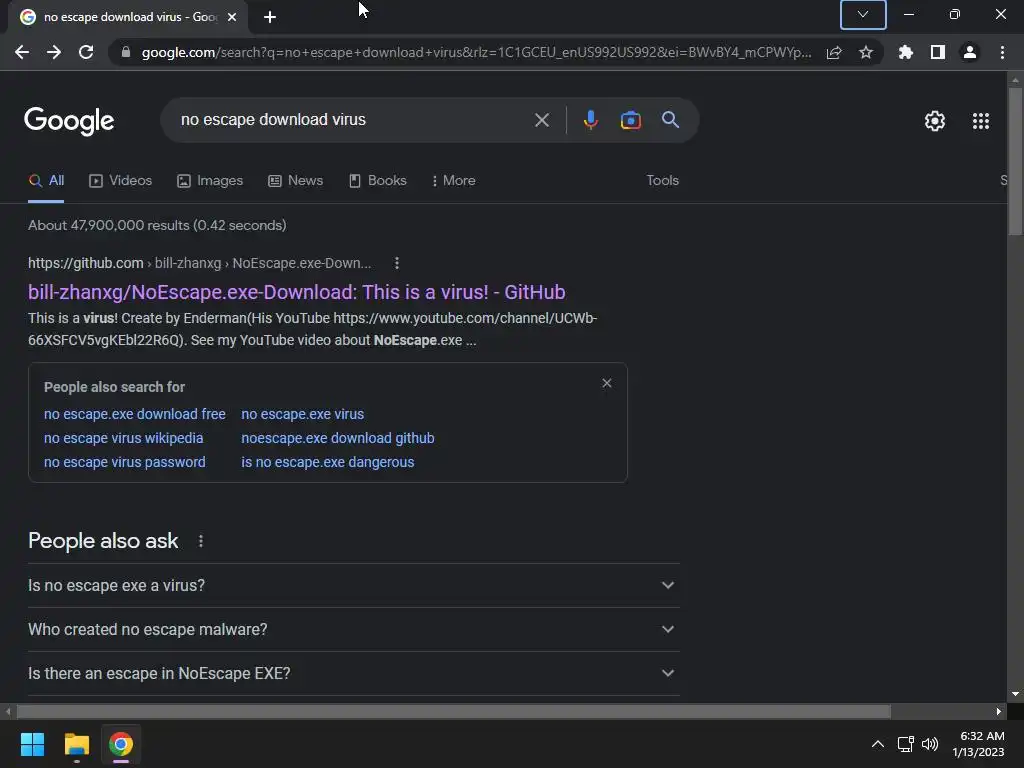The image size is (1024, 768).
Task: Open the More search filters menu
Action: (x=453, y=180)
